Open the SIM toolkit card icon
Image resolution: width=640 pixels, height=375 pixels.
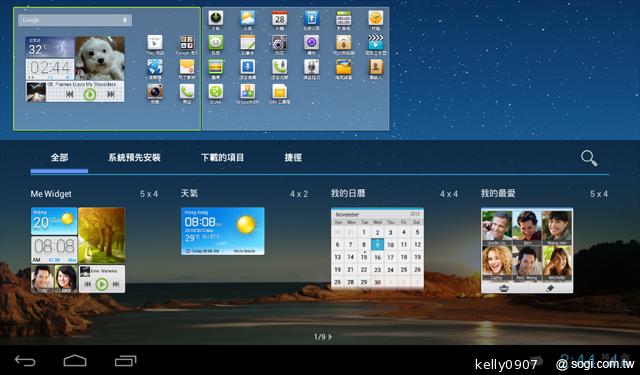tap(280, 91)
